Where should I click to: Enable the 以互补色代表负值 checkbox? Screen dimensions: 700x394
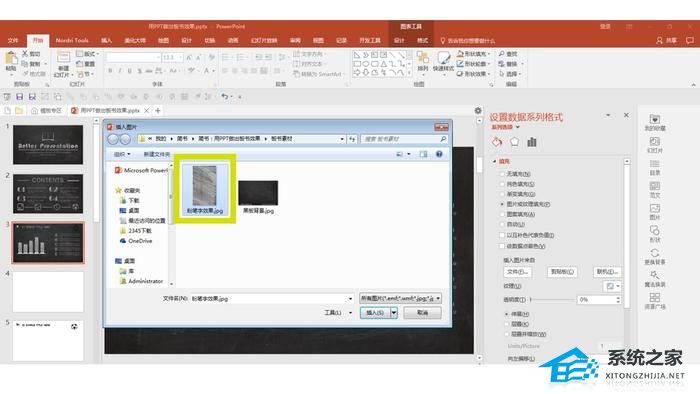tap(502, 235)
